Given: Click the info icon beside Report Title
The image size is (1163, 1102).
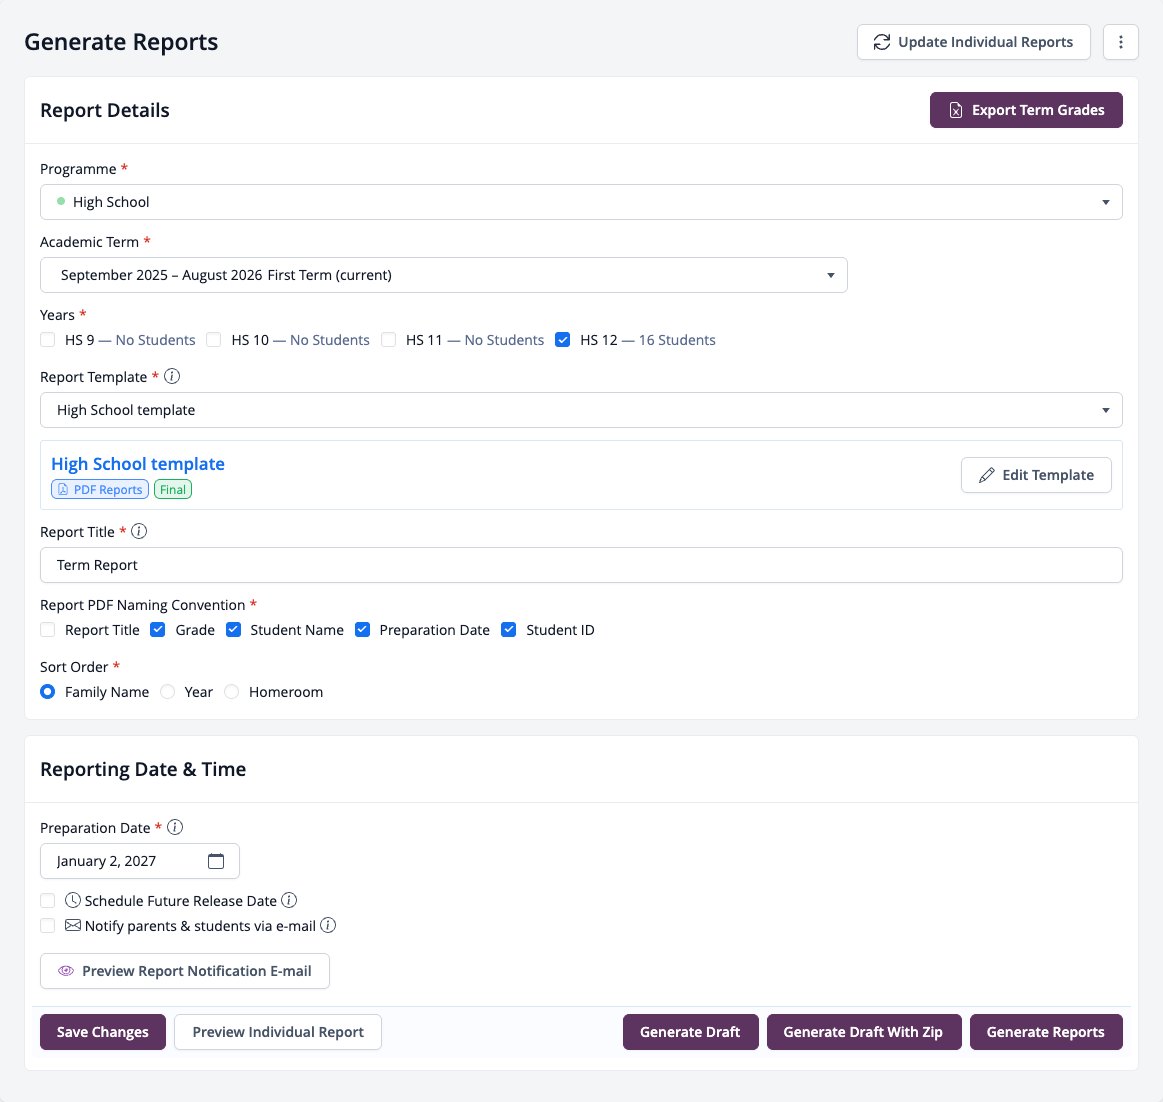Looking at the screenshot, I should tap(139, 532).
